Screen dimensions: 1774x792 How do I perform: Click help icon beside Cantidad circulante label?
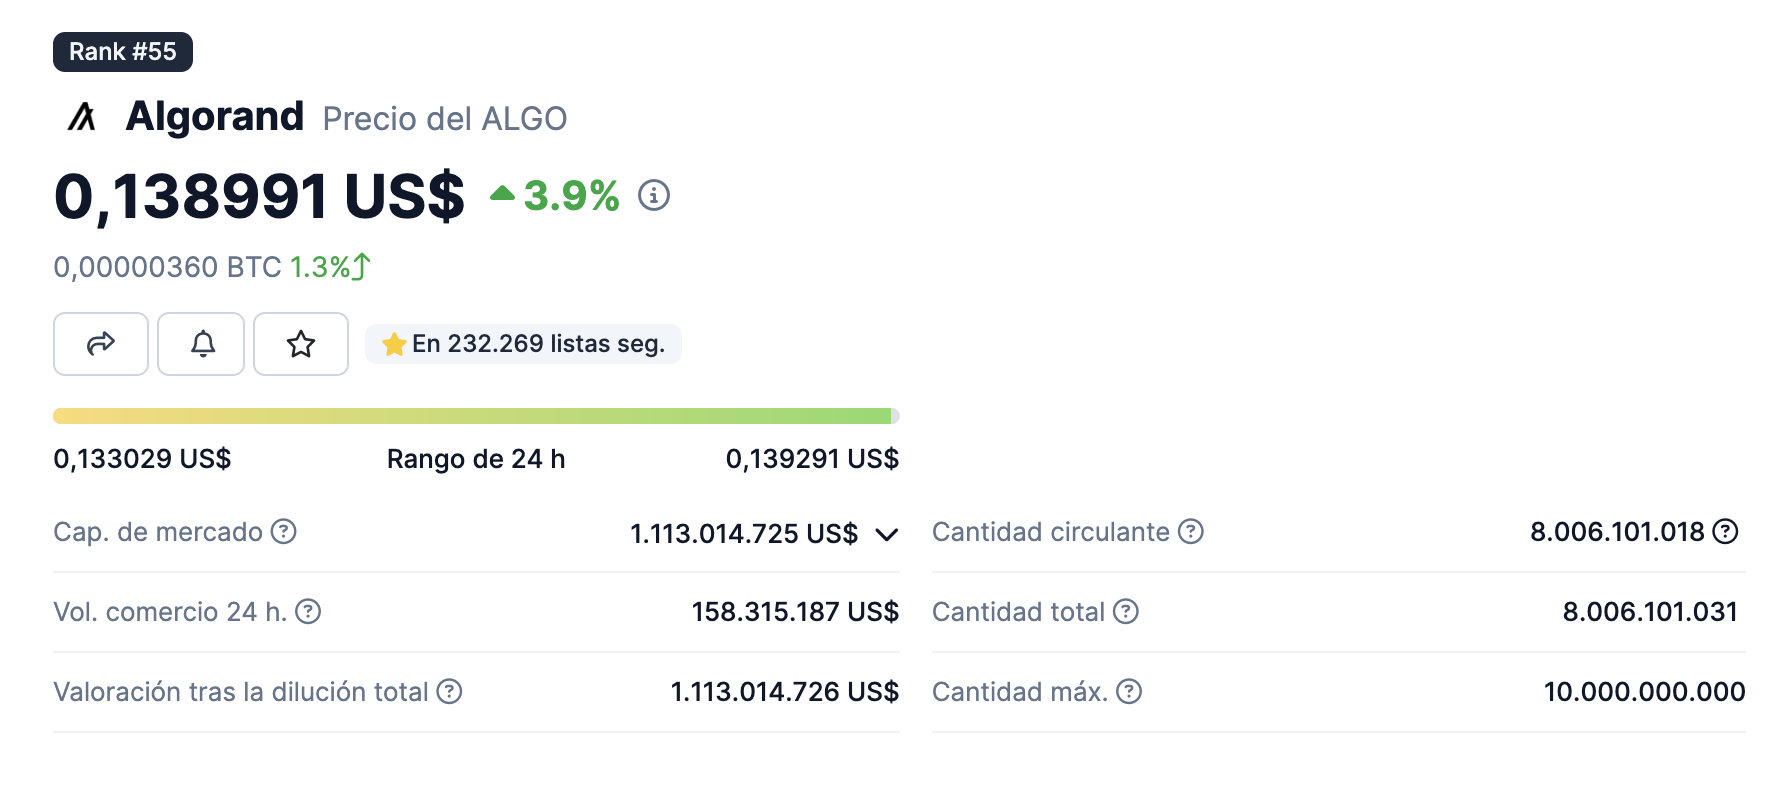pyautogui.click(x=1190, y=531)
